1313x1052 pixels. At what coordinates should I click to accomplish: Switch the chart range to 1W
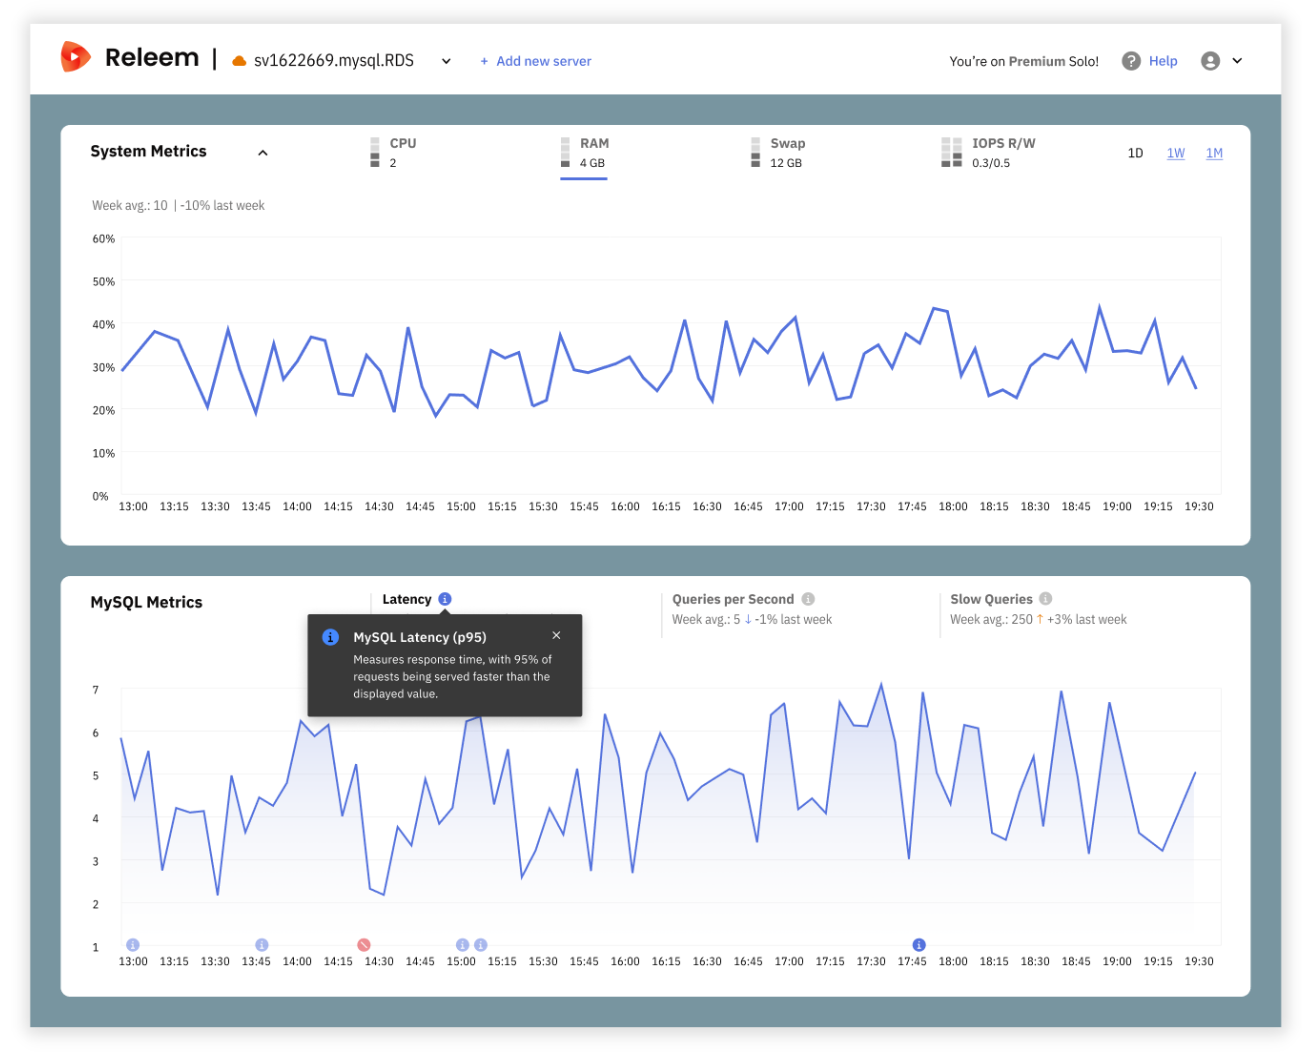click(1175, 152)
